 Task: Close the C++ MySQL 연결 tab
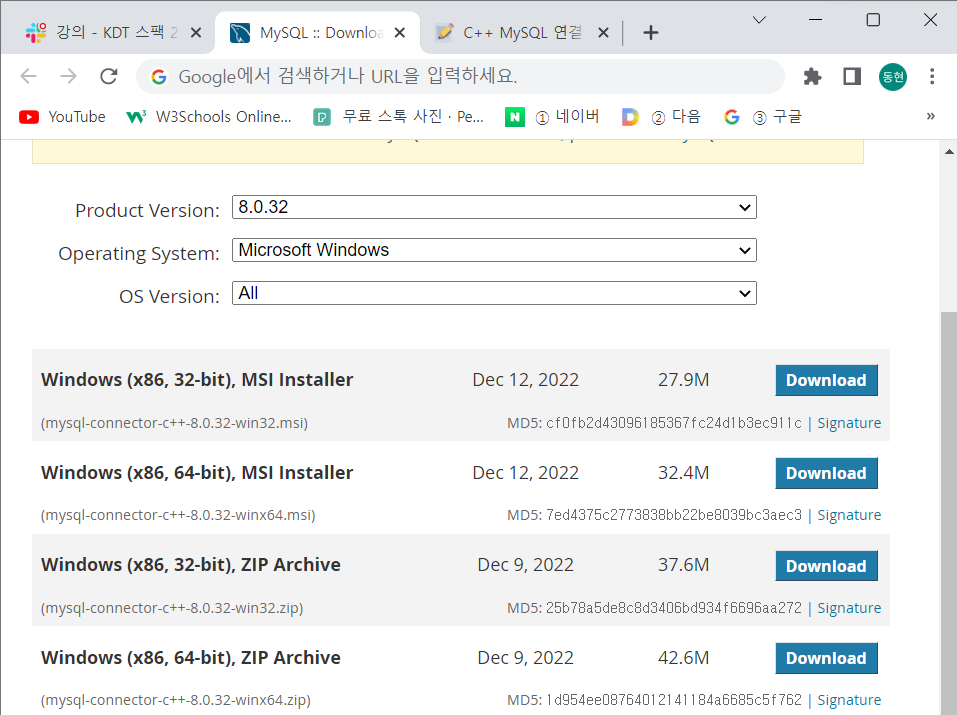point(603,32)
